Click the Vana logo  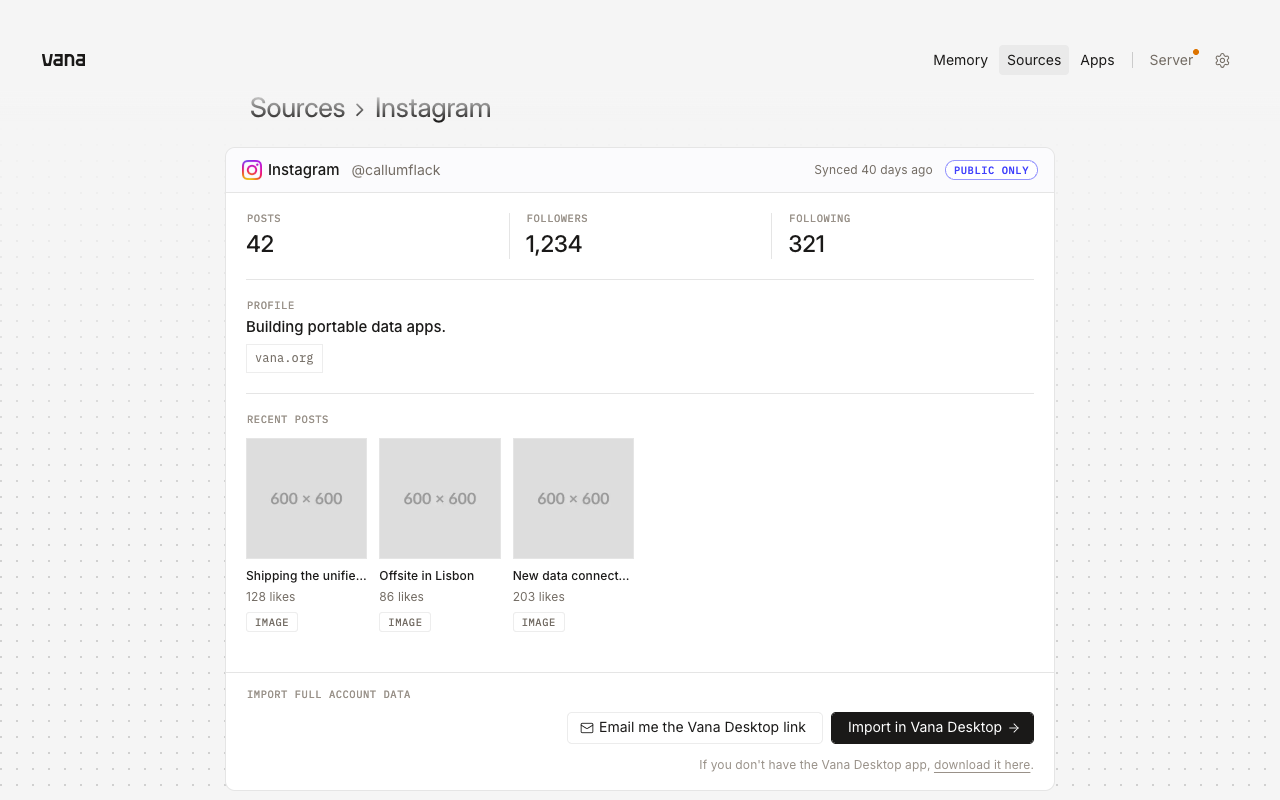coord(63,60)
